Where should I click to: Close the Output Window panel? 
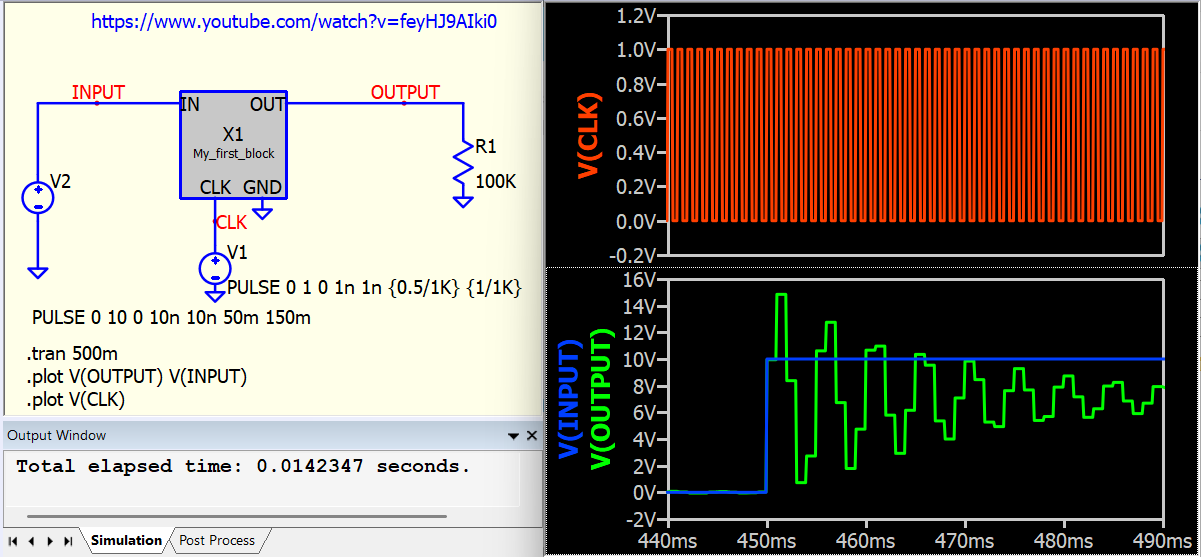tap(532, 436)
